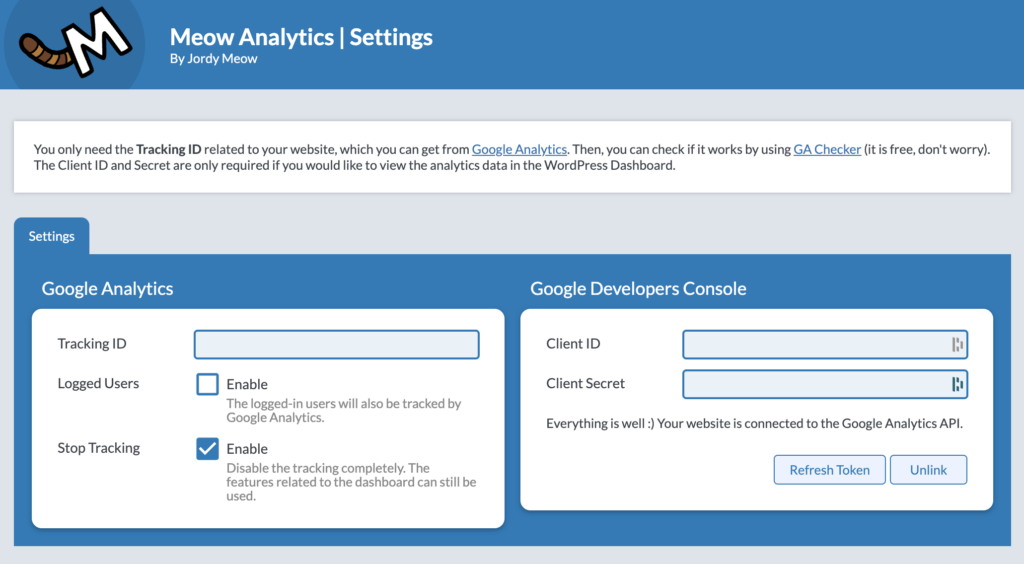Click the 'By Jordy Meow' subtitle
The width and height of the screenshot is (1024, 564).
[214, 59]
